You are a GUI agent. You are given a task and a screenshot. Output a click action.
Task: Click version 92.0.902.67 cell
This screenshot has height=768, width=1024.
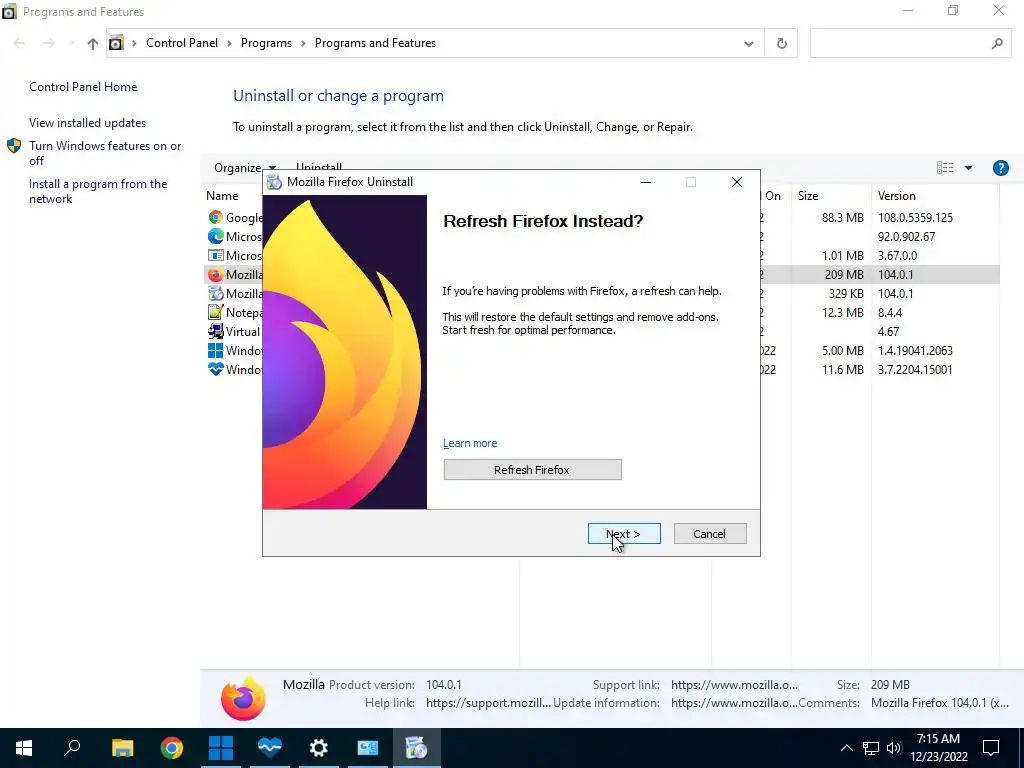click(906, 236)
